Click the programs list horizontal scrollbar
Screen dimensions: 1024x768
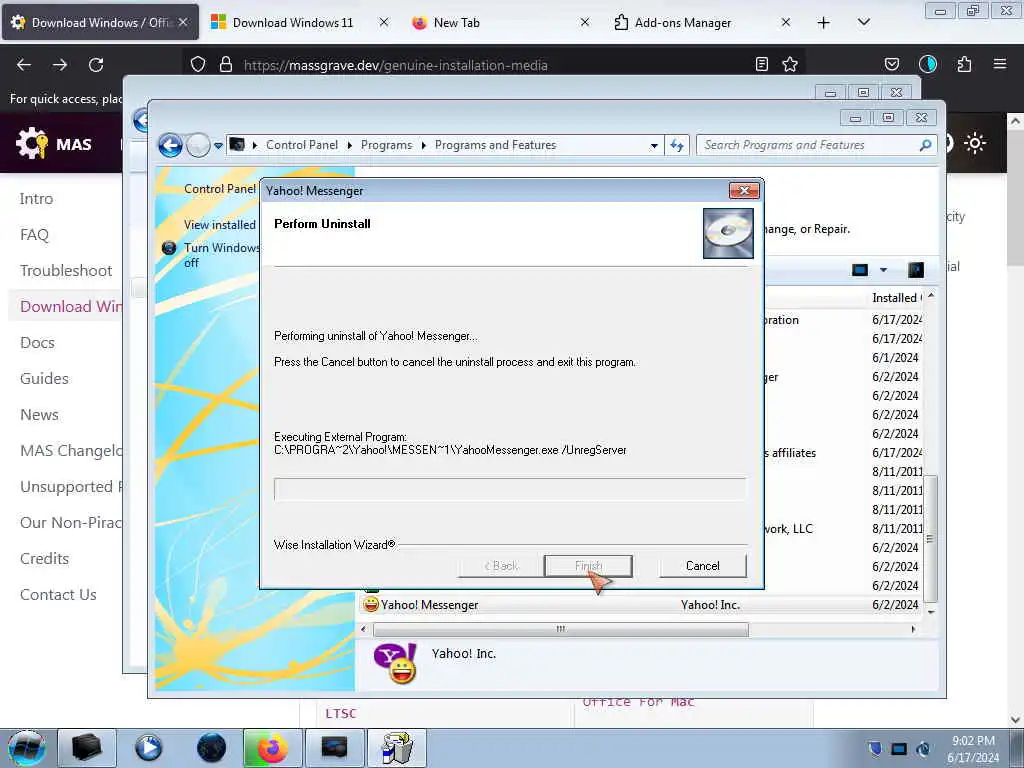click(560, 630)
